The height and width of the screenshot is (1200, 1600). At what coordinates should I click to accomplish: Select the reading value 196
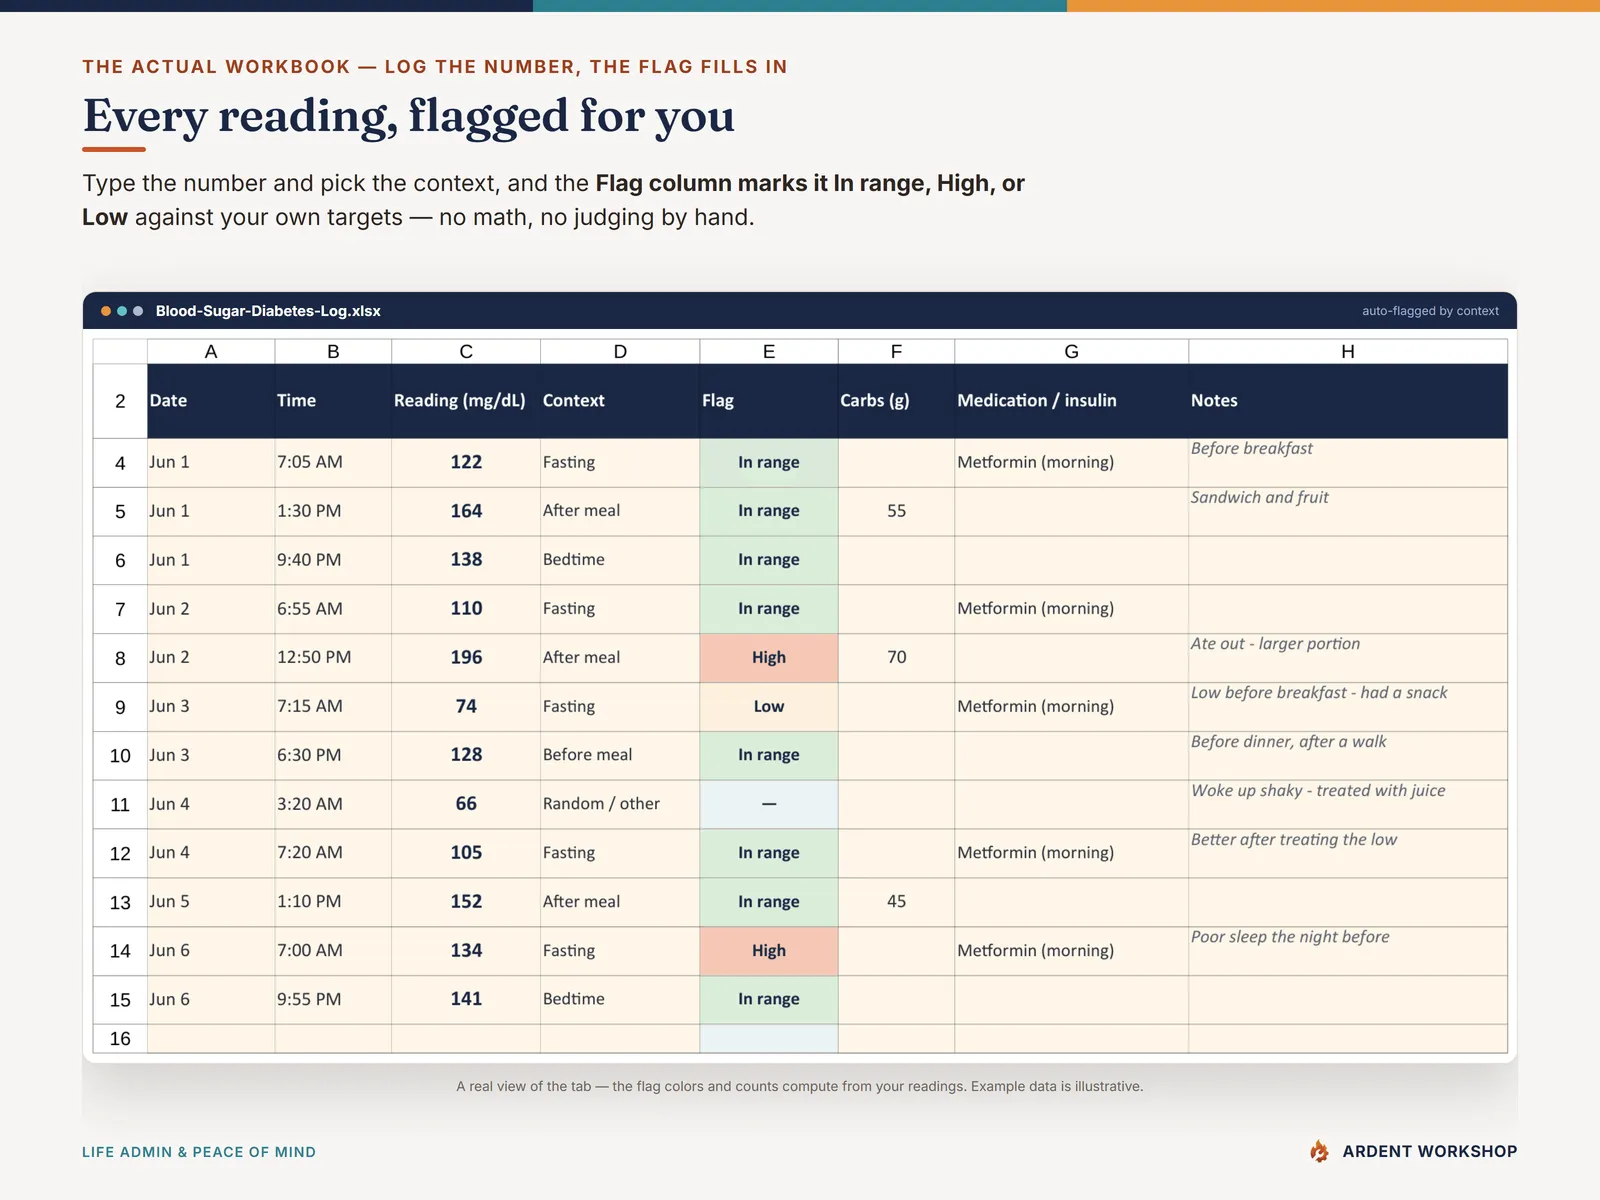coord(466,658)
